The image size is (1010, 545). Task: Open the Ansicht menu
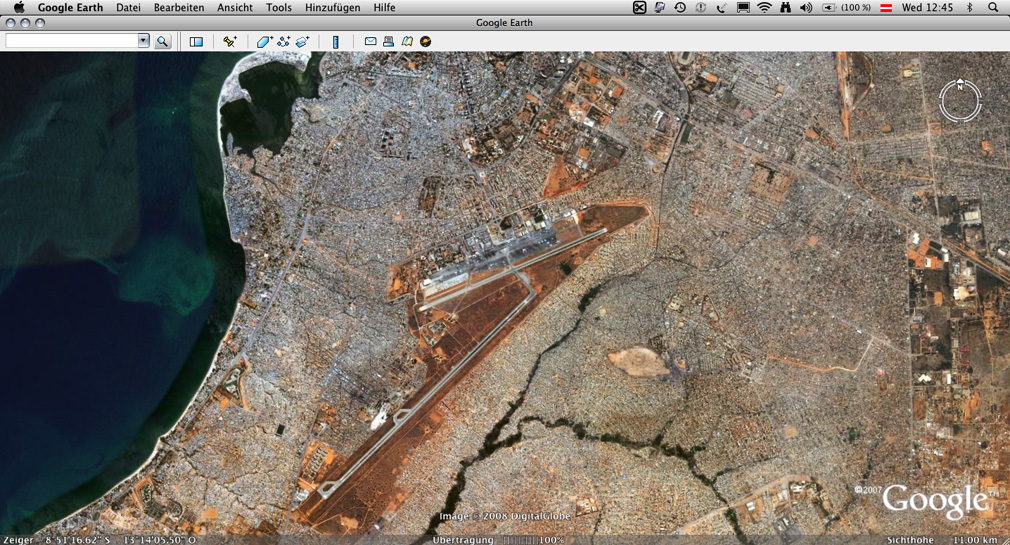[x=235, y=8]
